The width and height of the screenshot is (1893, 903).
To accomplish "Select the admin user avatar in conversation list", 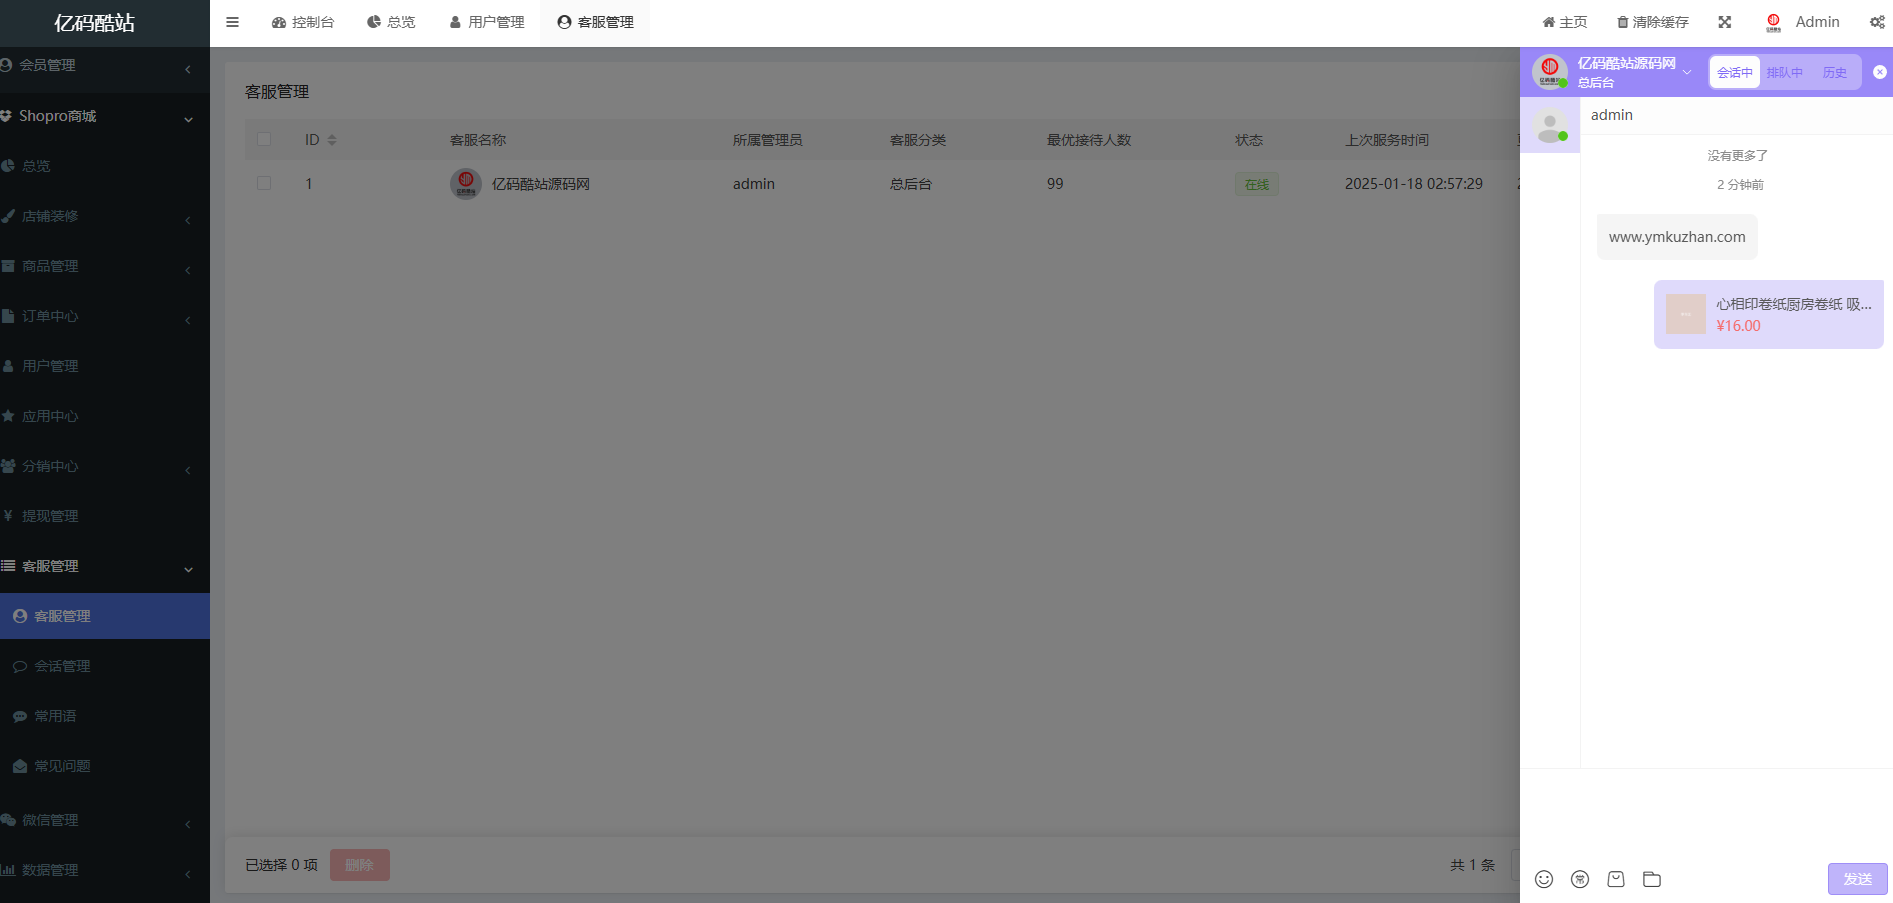I will pyautogui.click(x=1550, y=126).
